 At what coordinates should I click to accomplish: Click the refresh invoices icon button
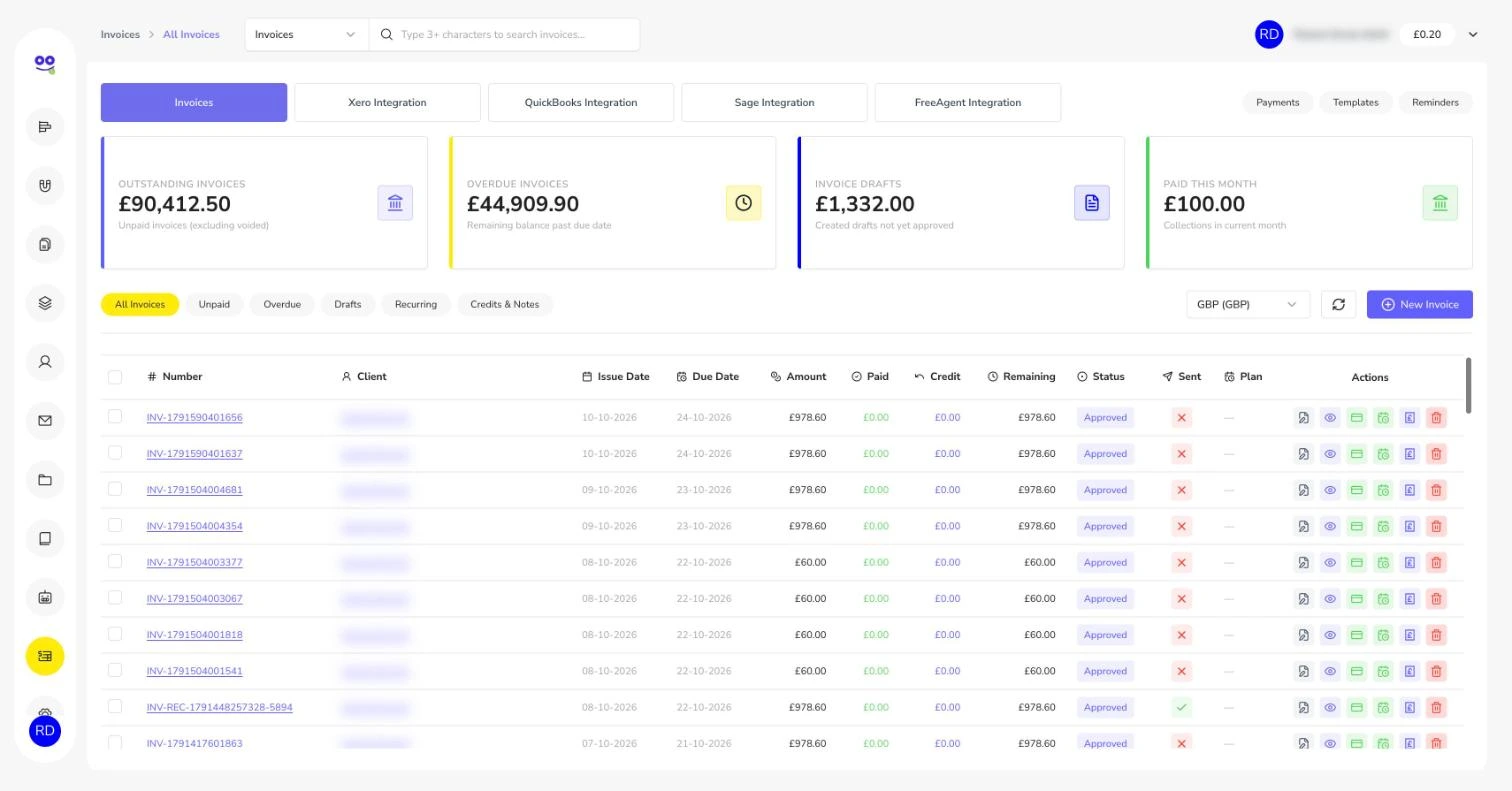(x=1339, y=305)
